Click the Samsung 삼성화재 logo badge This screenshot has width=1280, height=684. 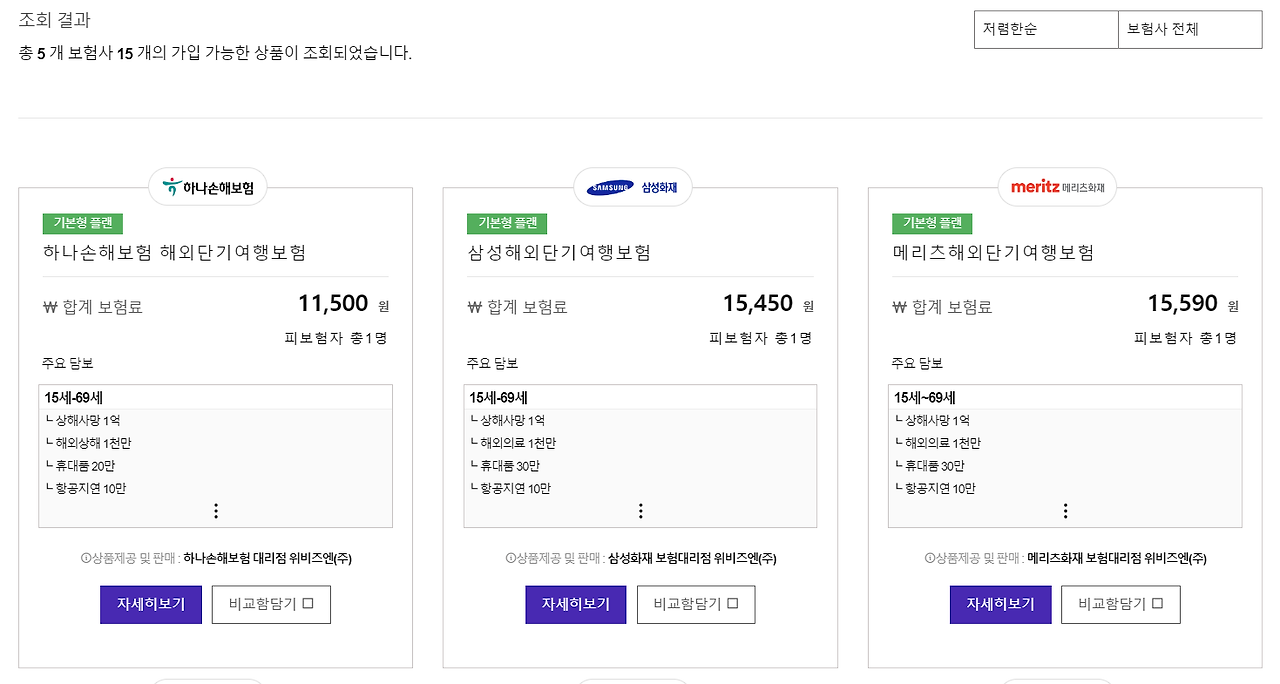pos(633,186)
